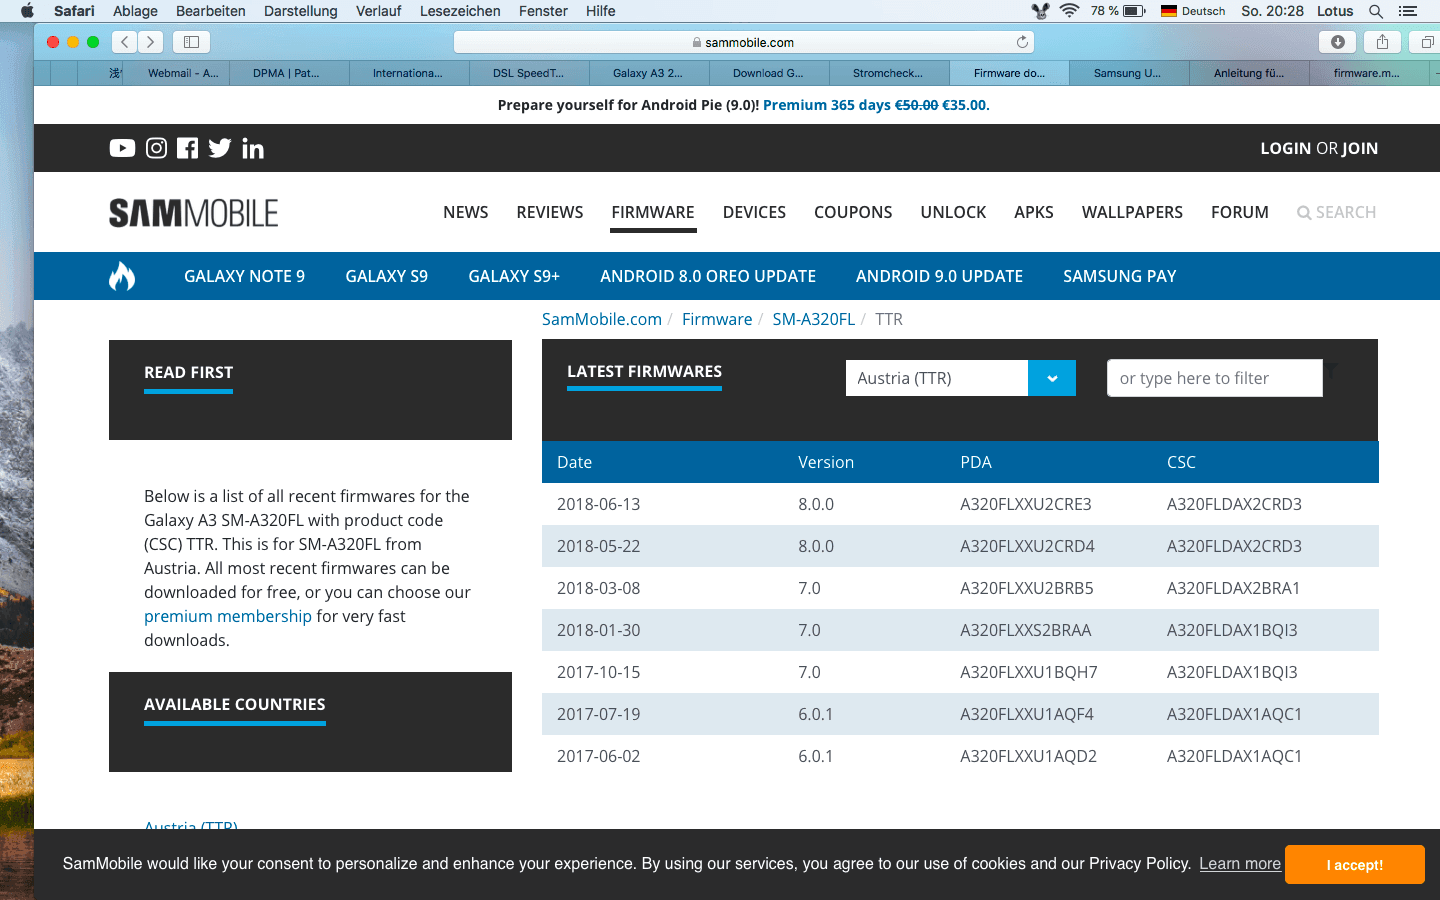Screen dimensions: 1440x900
Task: Click ANDROID 9.0 UPDATE link
Action: [939, 276]
